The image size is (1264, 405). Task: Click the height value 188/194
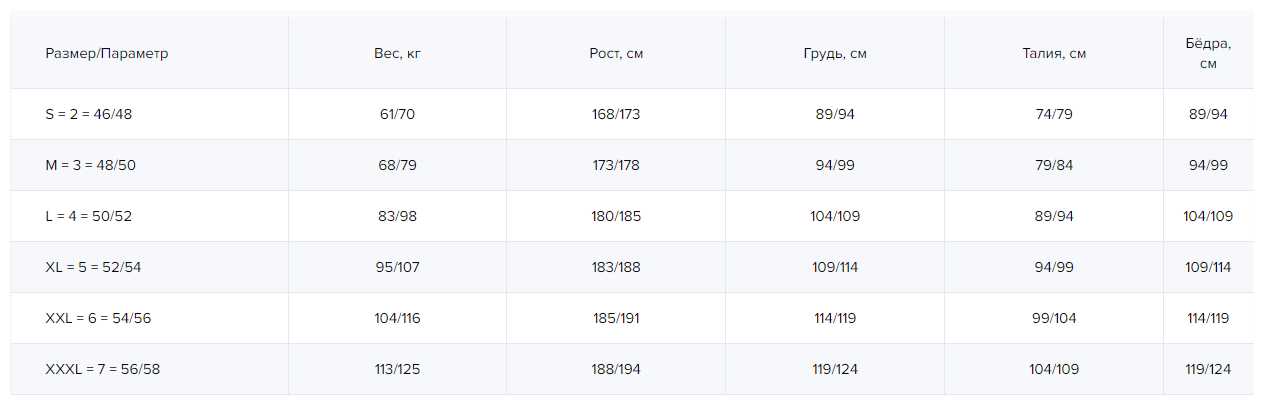[x=616, y=369]
